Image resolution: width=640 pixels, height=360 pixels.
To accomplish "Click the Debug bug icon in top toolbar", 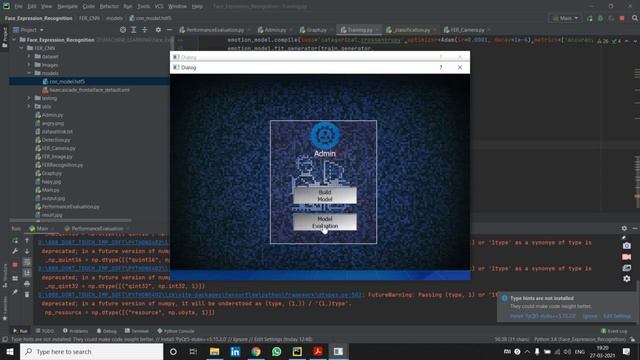I will 600,18.
